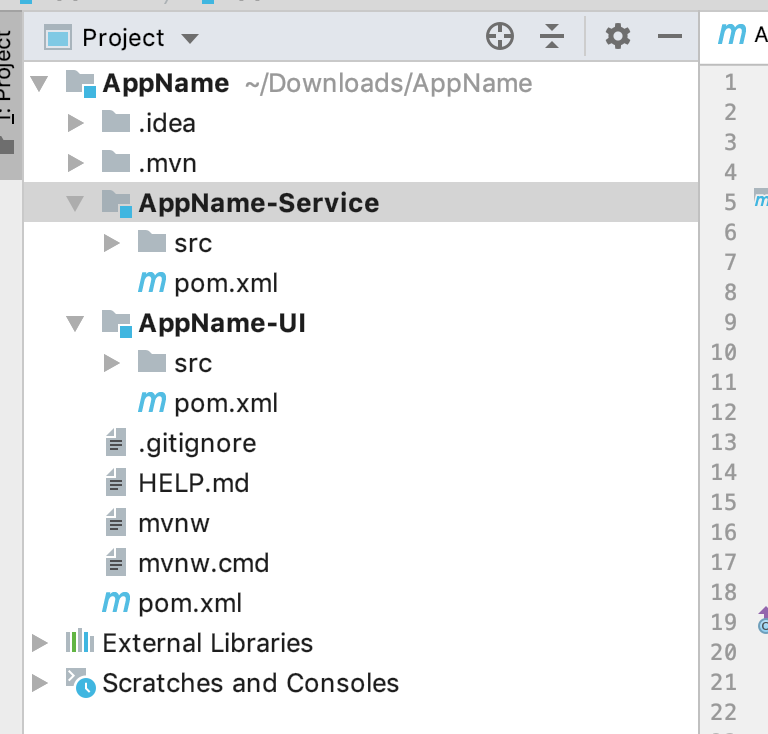
Task: Click the Maven icon of AppName-Service pom.xml
Action: click(152, 283)
